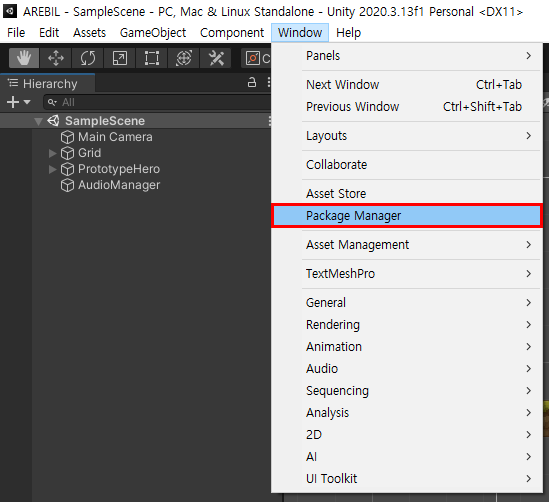Close the open Window menu
Viewport: 549px width, 502px height.
[300, 33]
